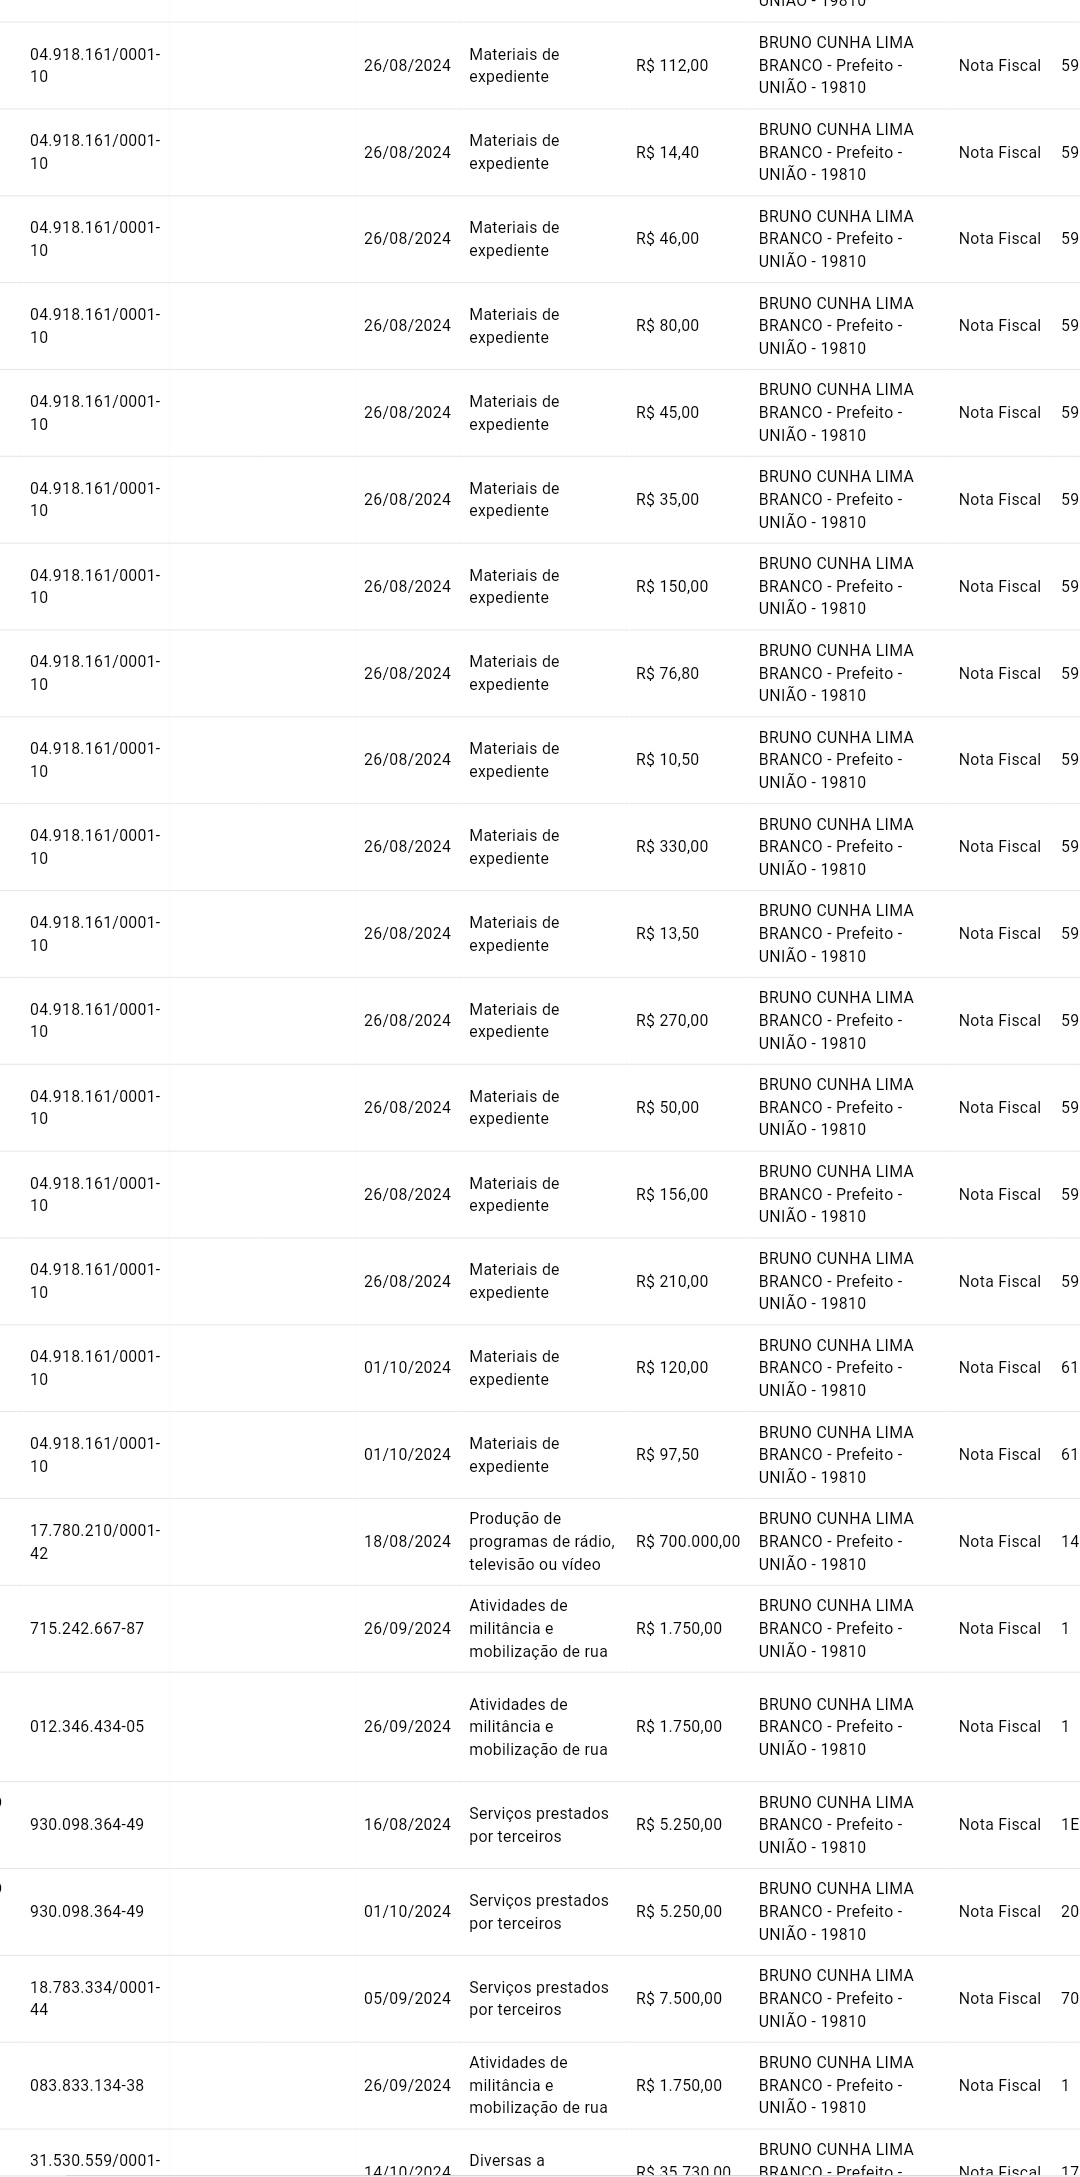Select the R$ 7.500,00 amount
This screenshot has width=1080, height=2177.
click(678, 1998)
